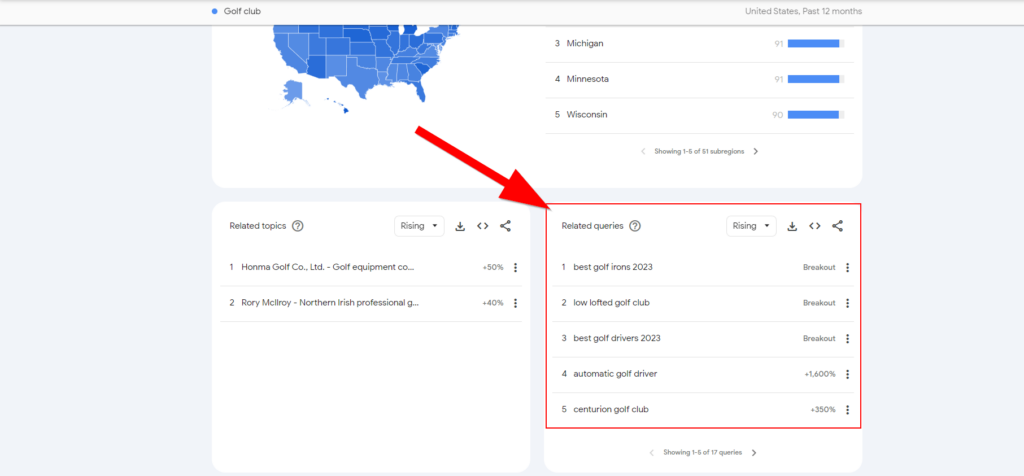Download the Related topics data

(460, 226)
